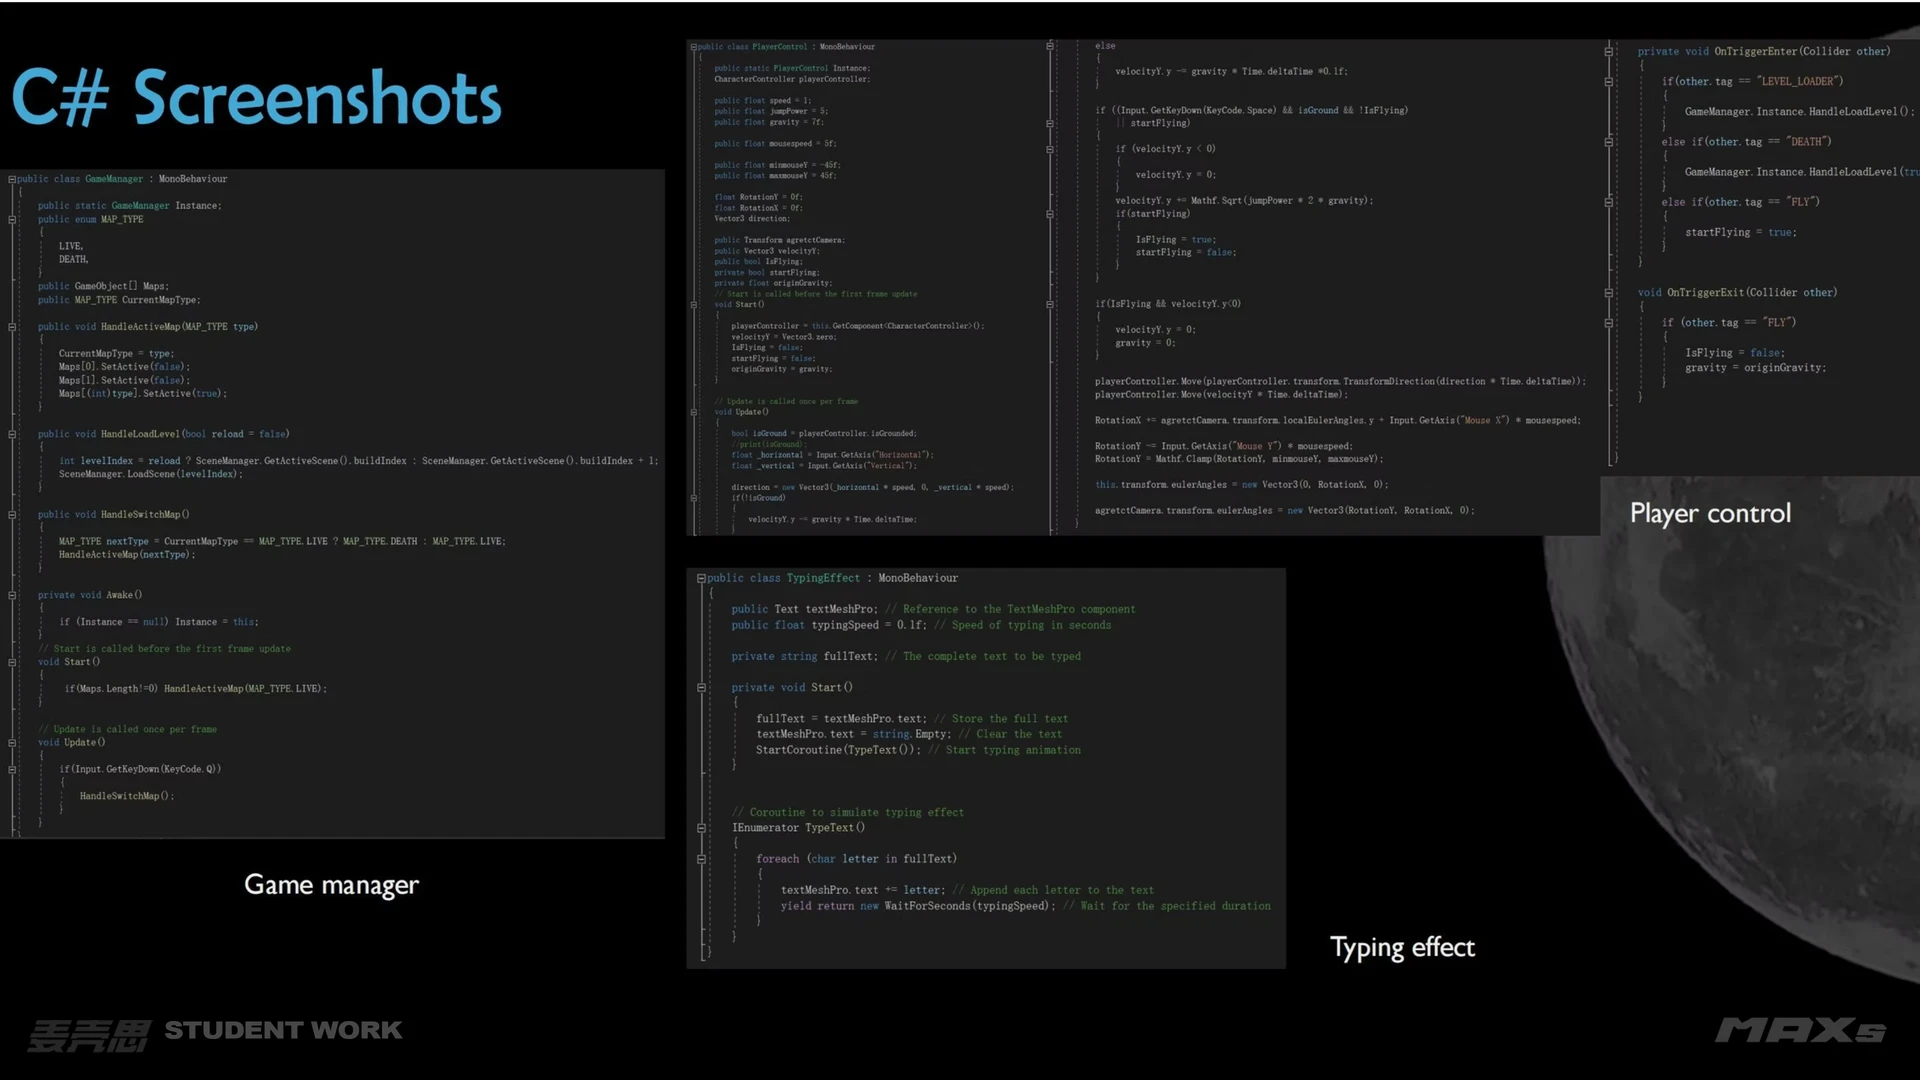This screenshot has width=1920, height=1080.
Task: Collapse the HandleLoadLevel method fold marker
Action: pos(12,434)
